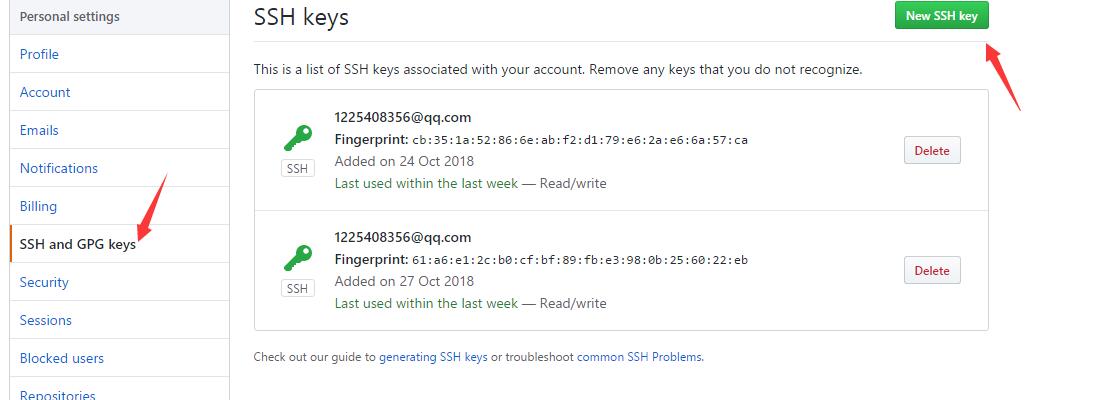Click the SSH badge under the second key icon
Image resolution: width=1107 pixels, height=400 pixels.
[297, 289]
